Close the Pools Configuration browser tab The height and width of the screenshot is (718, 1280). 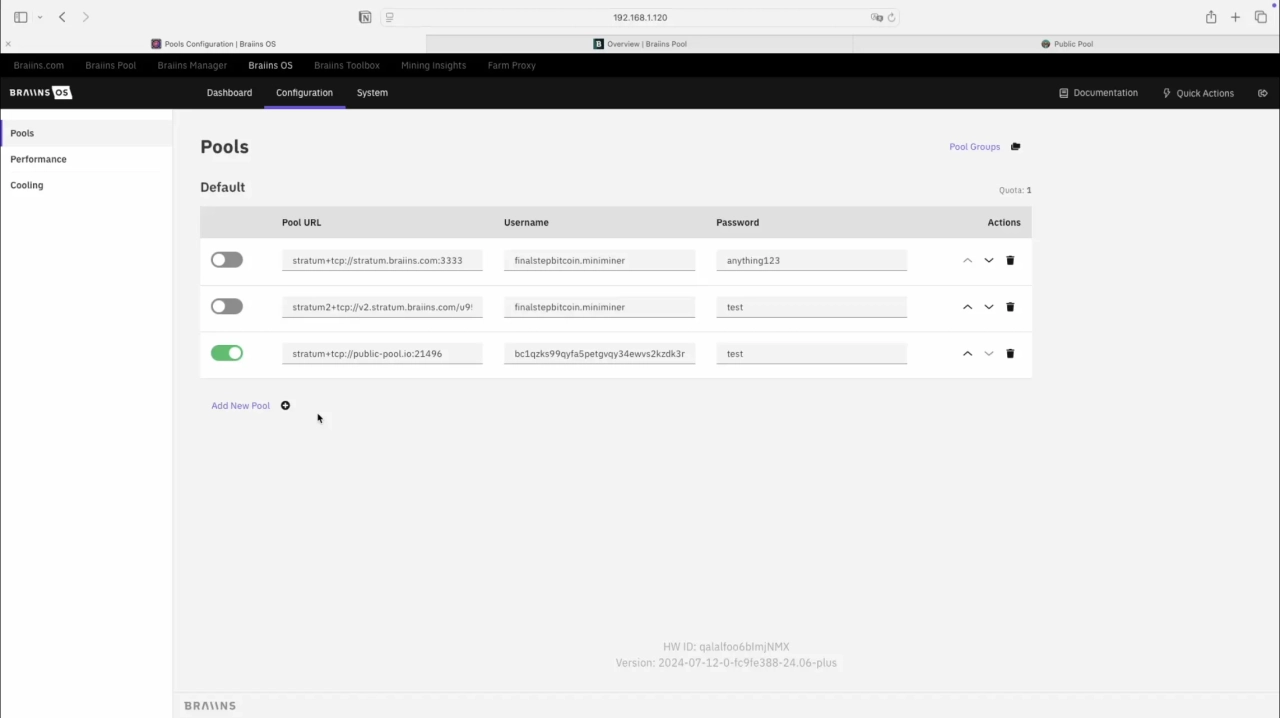coord(8,44)
